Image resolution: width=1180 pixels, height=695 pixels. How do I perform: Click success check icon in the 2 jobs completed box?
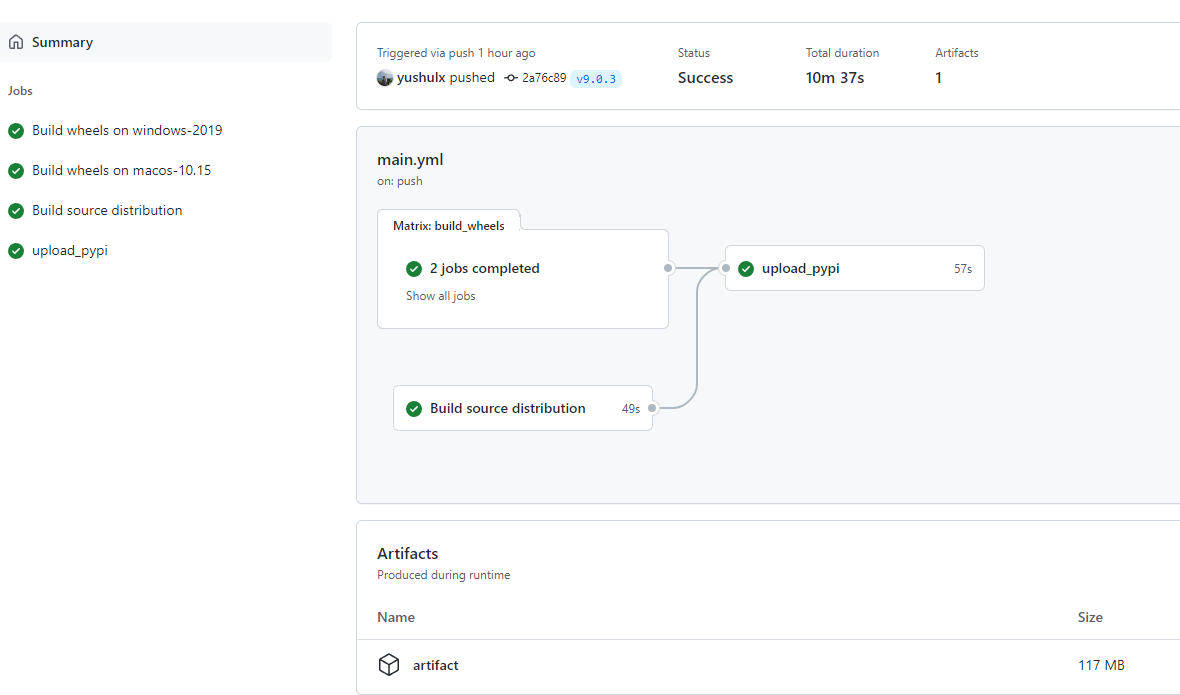[414, 269]
